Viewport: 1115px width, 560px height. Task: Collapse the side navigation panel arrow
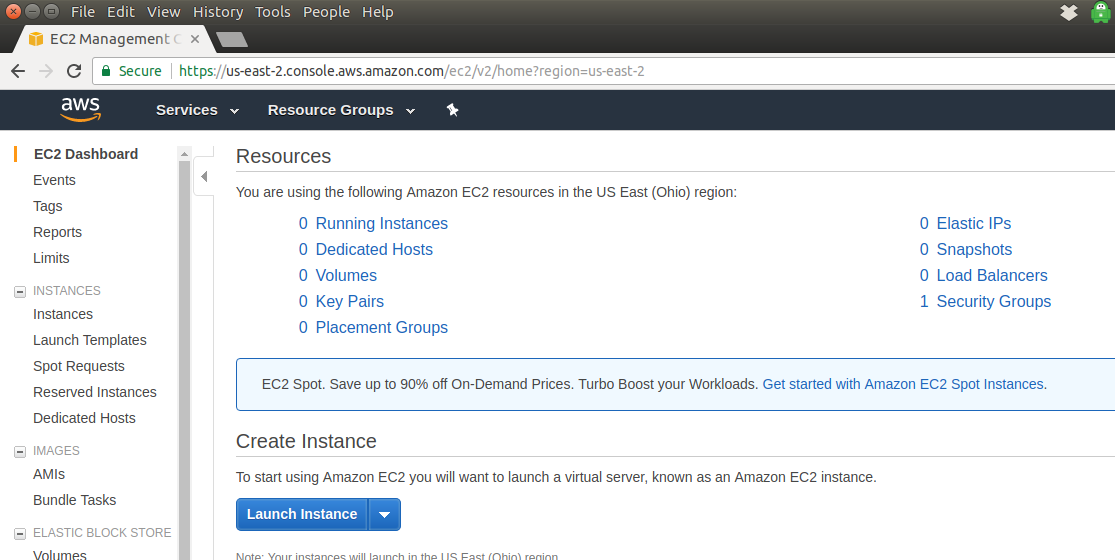(204, 176)
